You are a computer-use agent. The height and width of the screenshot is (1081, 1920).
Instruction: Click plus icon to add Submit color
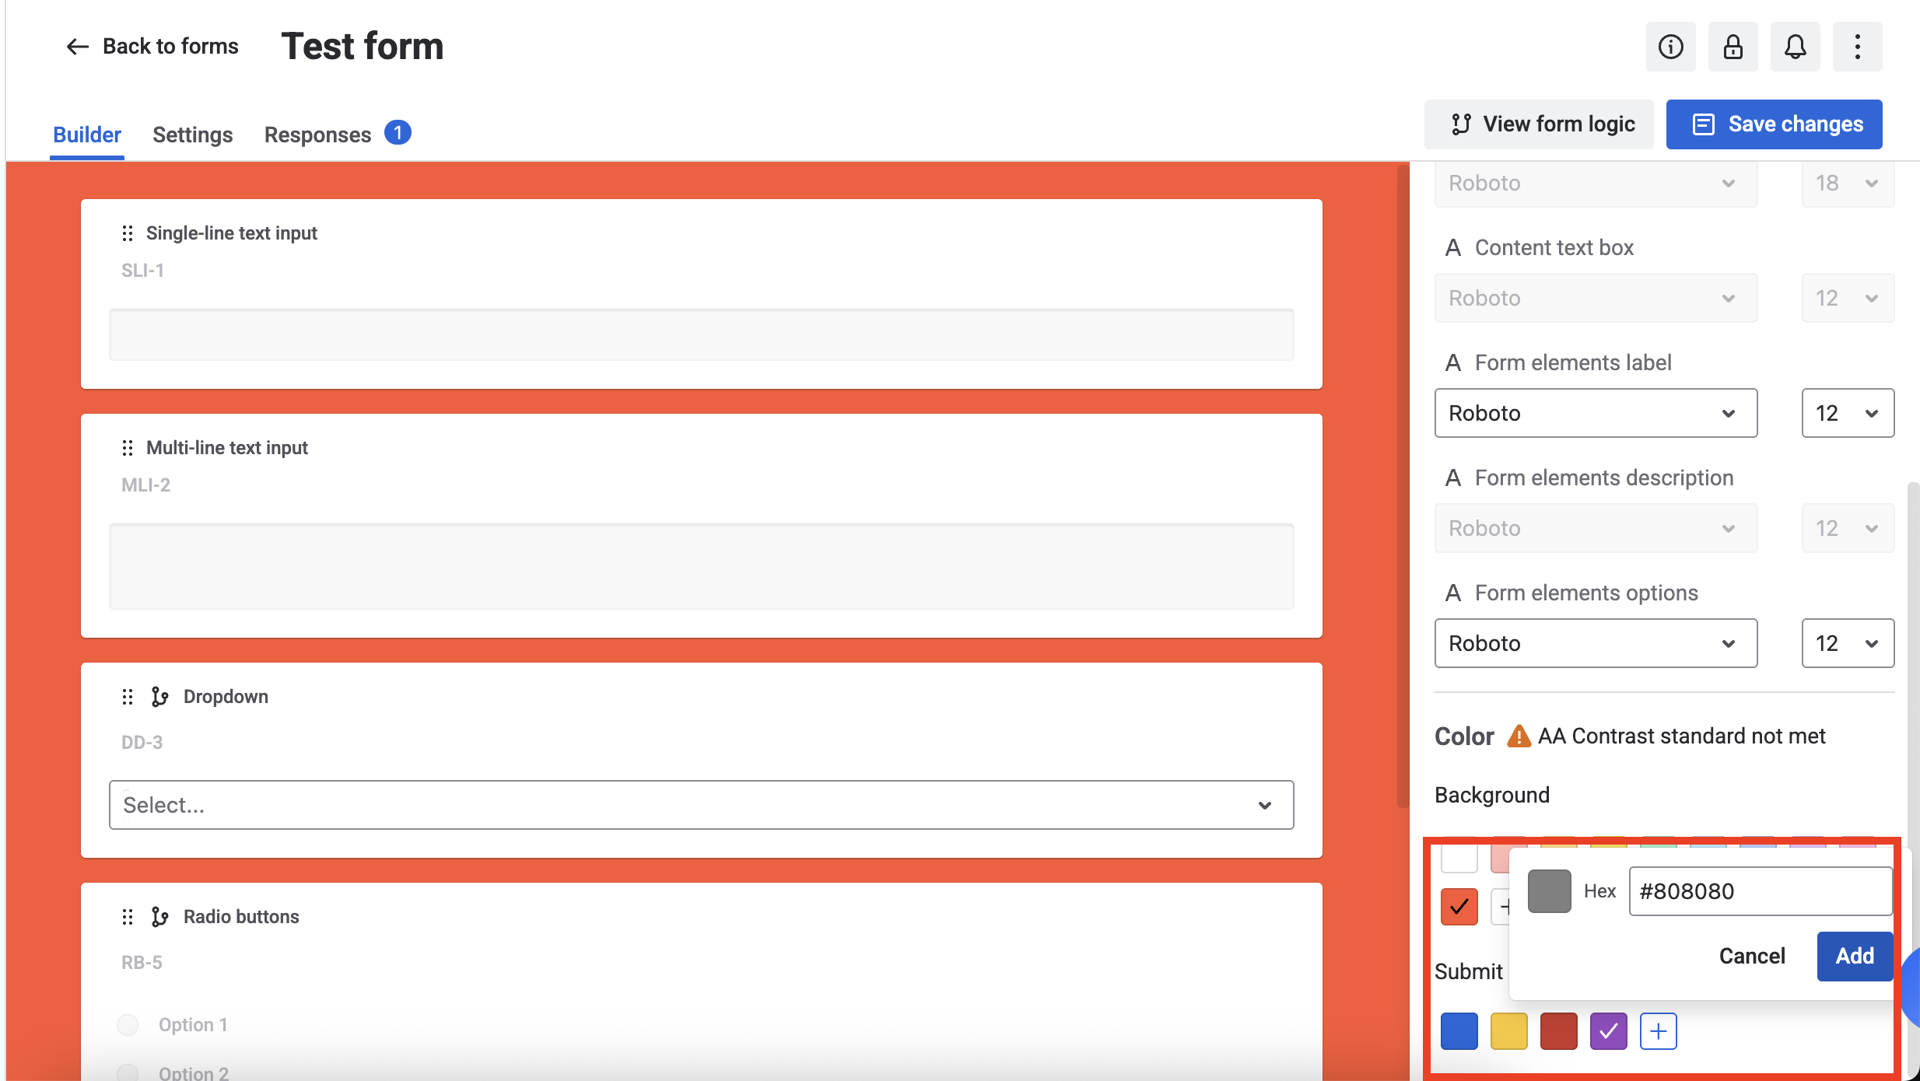pyautogui.click(x=1658, y=1031)
